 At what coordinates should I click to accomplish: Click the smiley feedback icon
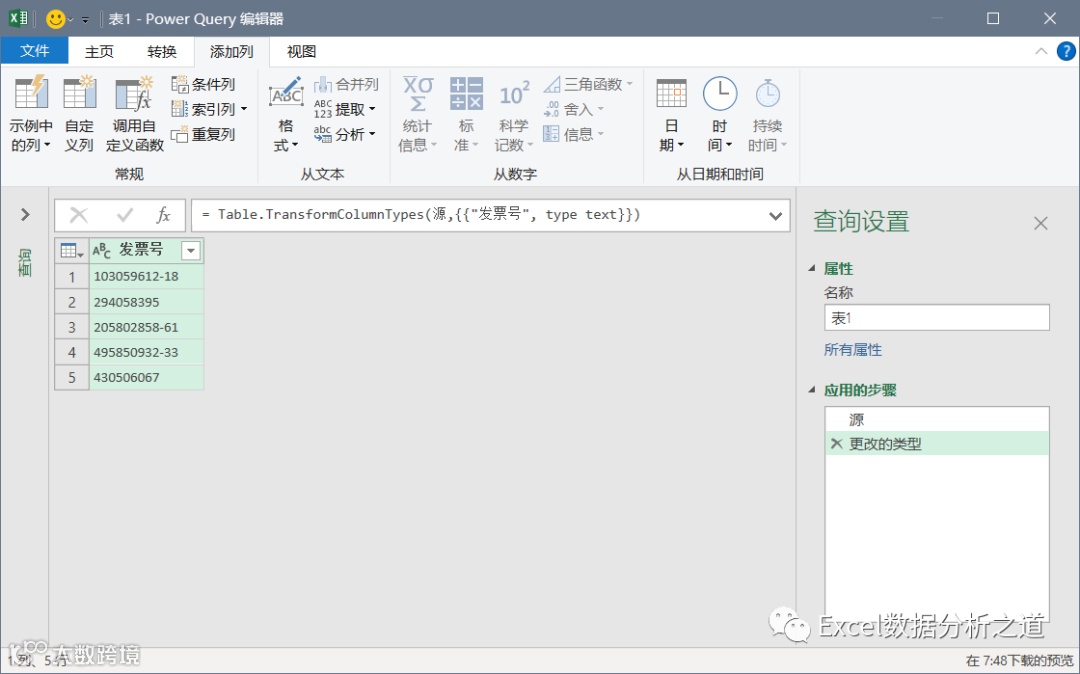click(56, 19)
